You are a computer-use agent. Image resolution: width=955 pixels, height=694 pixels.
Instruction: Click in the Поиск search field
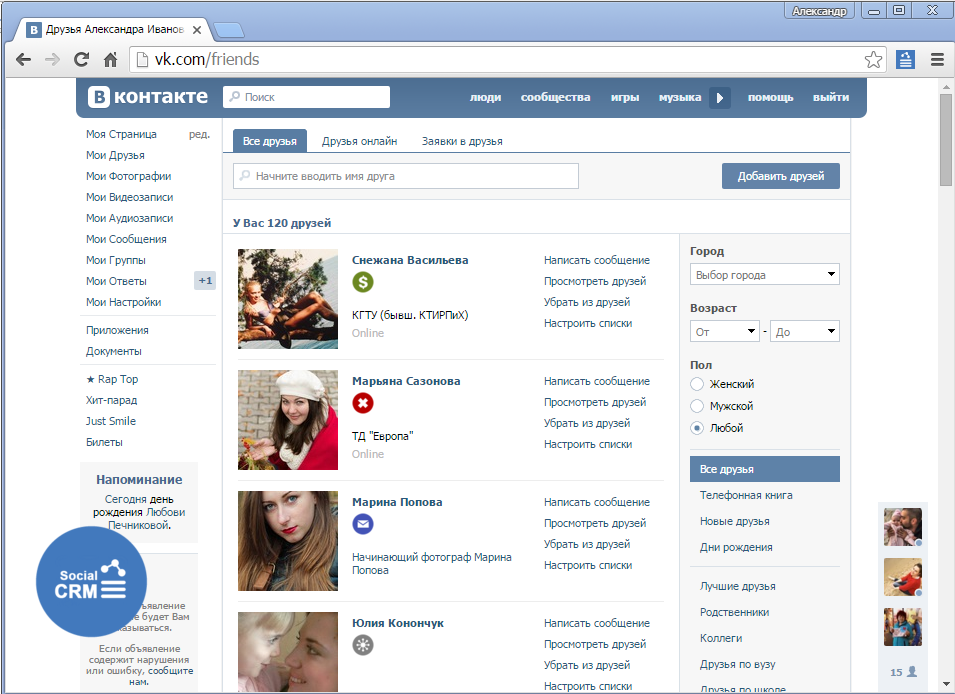307,97
